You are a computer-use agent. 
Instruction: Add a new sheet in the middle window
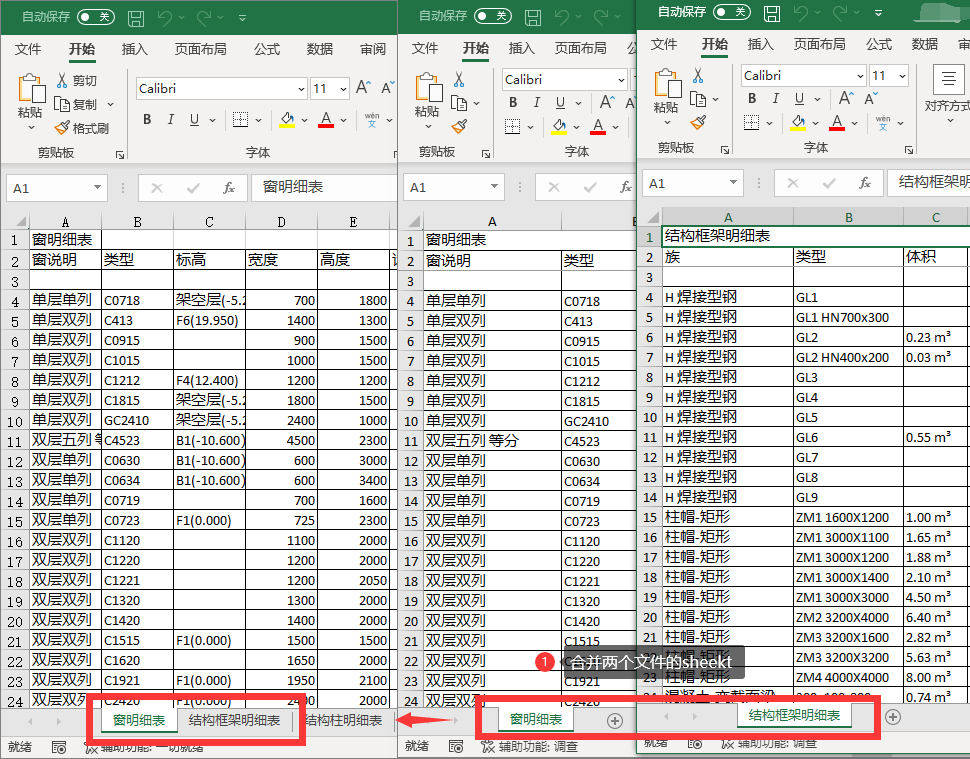(615, 720)
